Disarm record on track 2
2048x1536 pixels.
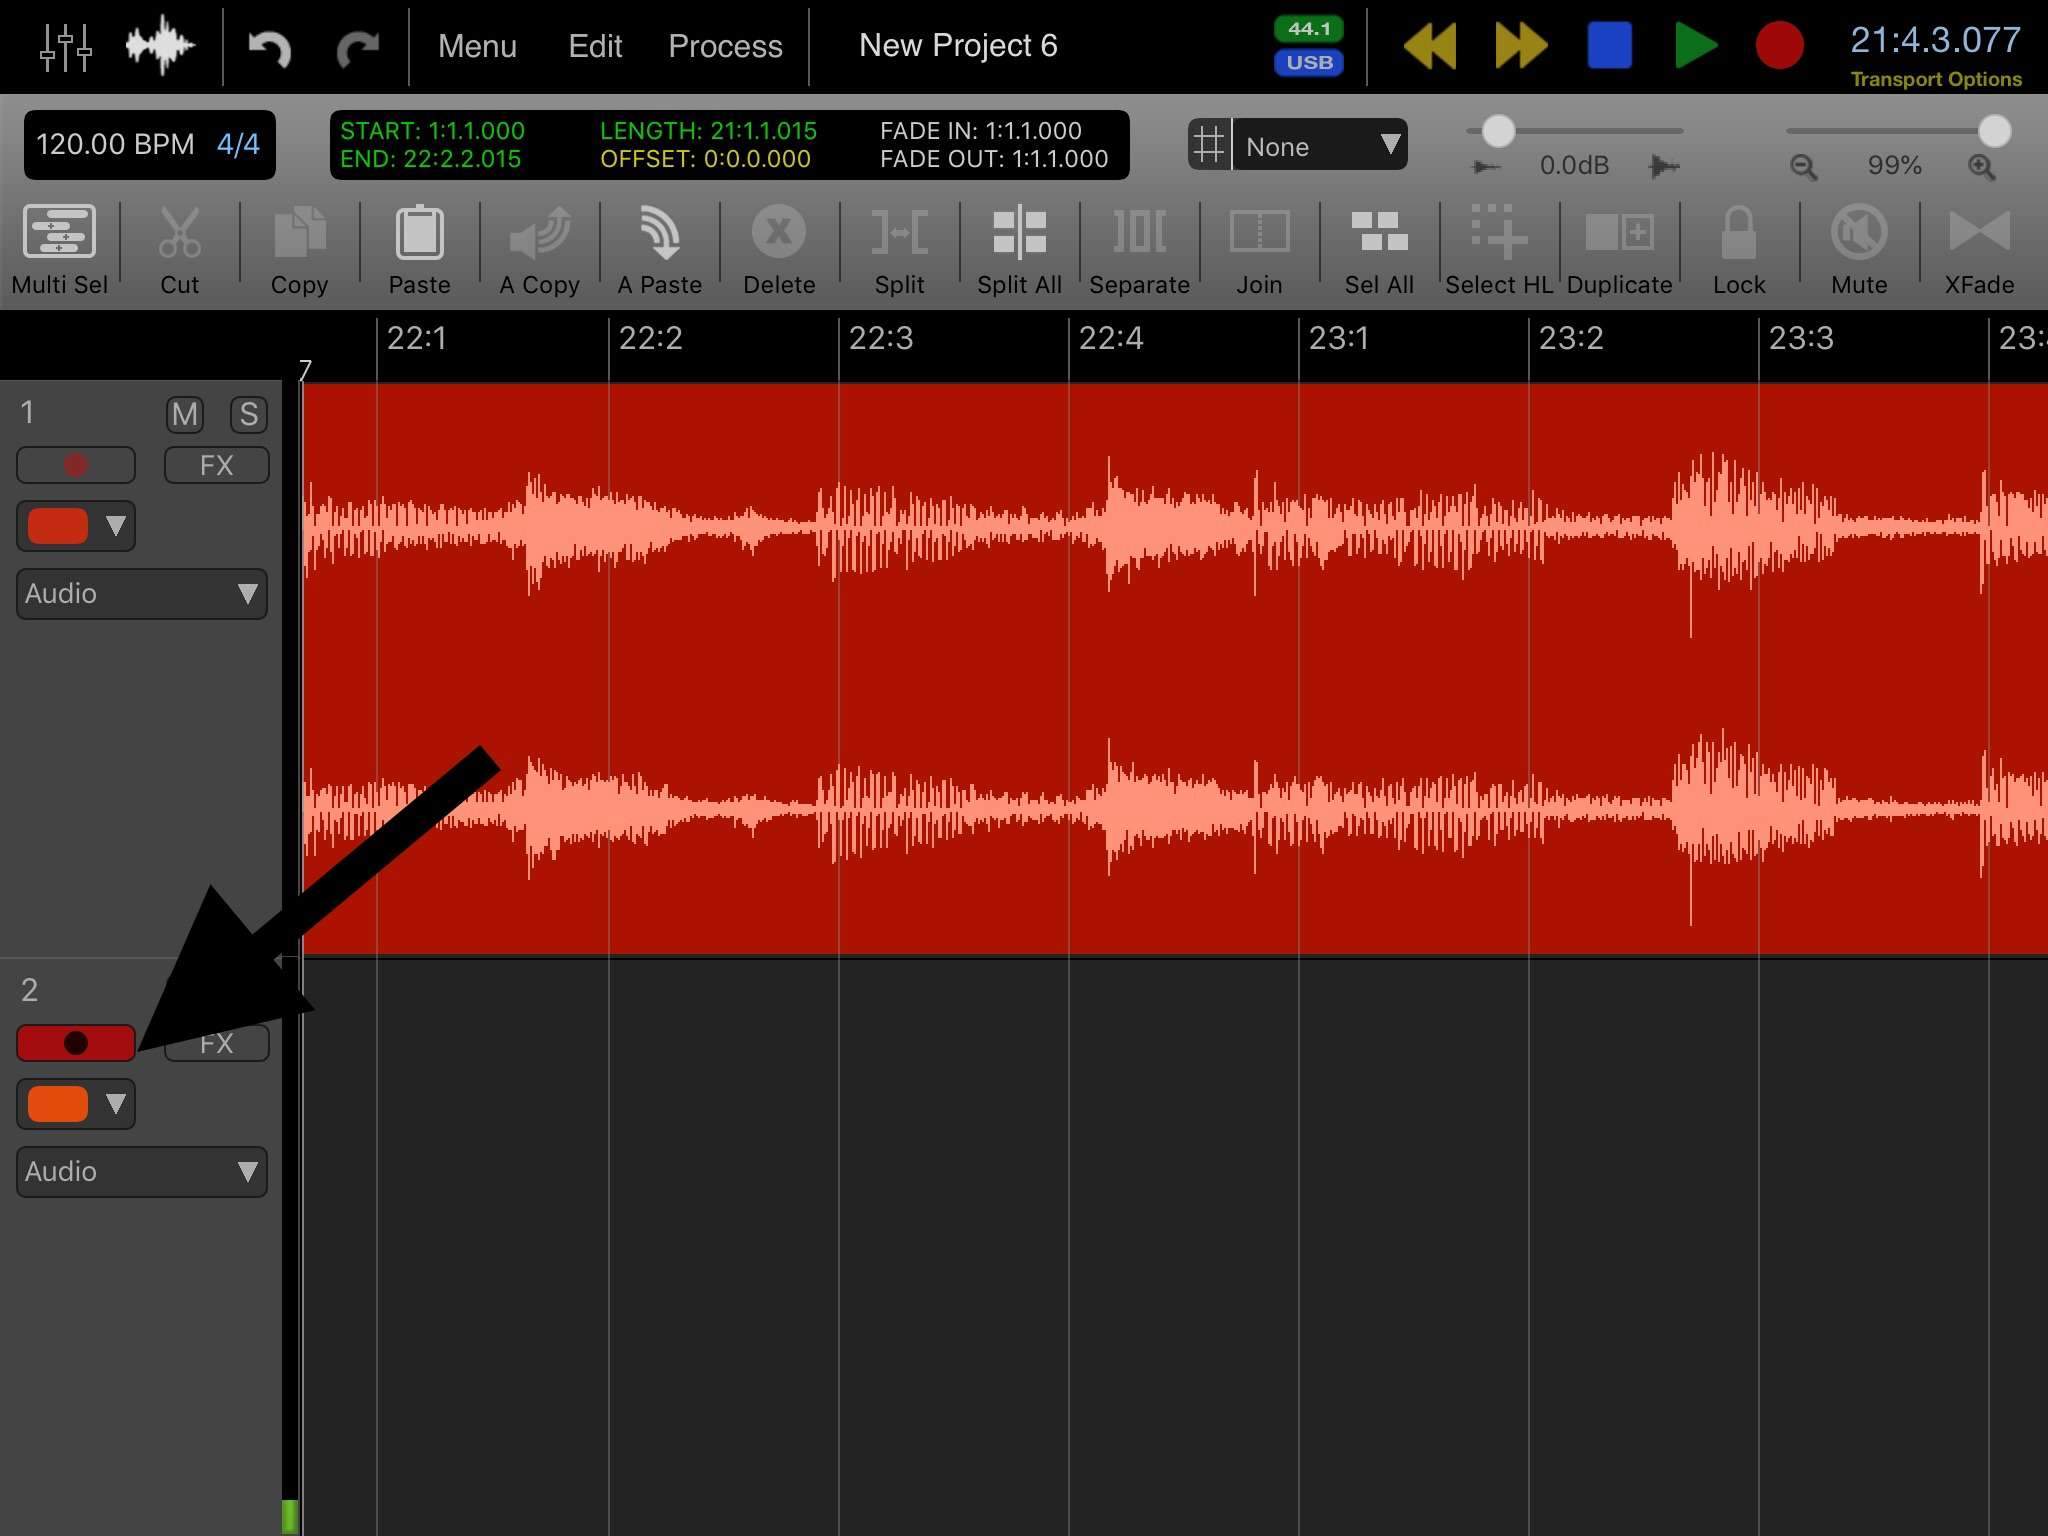[76, 1043]
